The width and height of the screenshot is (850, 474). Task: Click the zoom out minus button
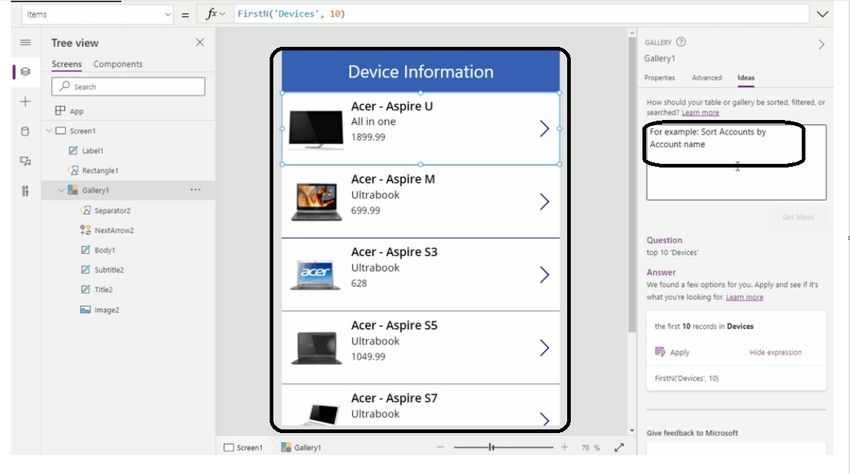[x=440, y=447]
